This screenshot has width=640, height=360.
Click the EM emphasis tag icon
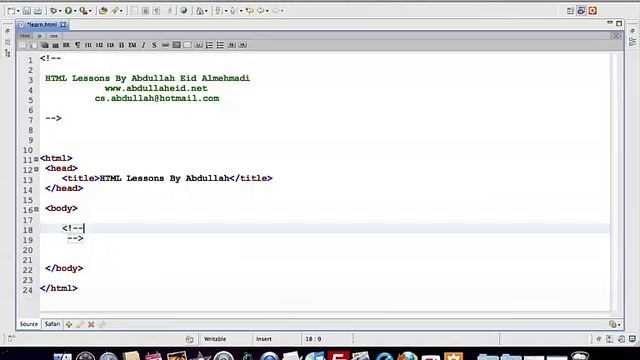pyautogui.click(x=132, y=45)
